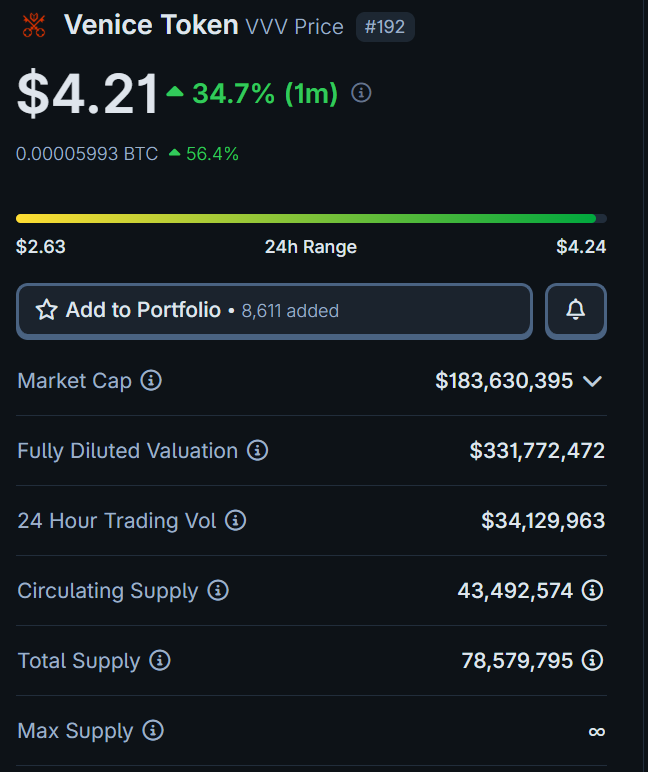Click the $34,129,963 trading volume value
Screen dimensions: 648x772
tap(543, 520)
